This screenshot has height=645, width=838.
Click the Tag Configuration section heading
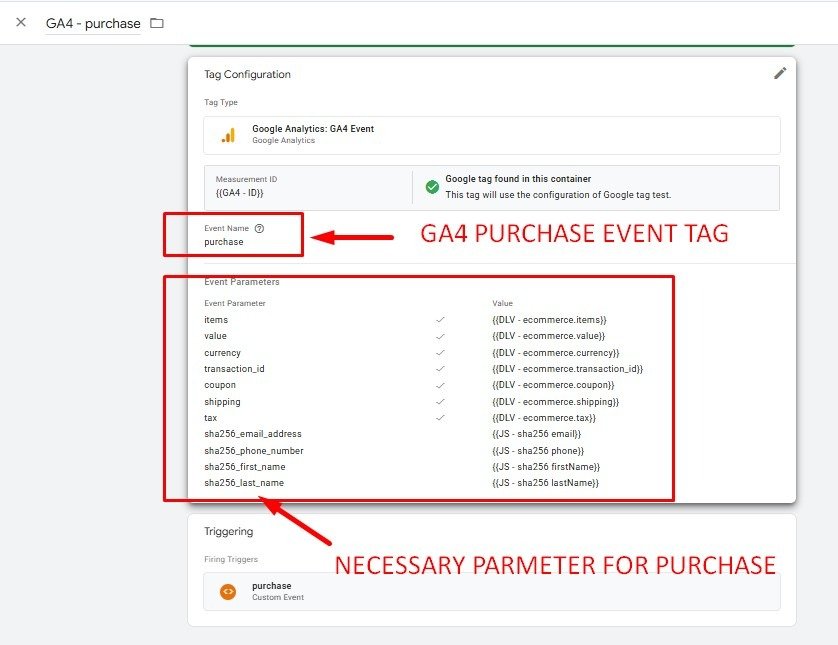pos(247,74)
